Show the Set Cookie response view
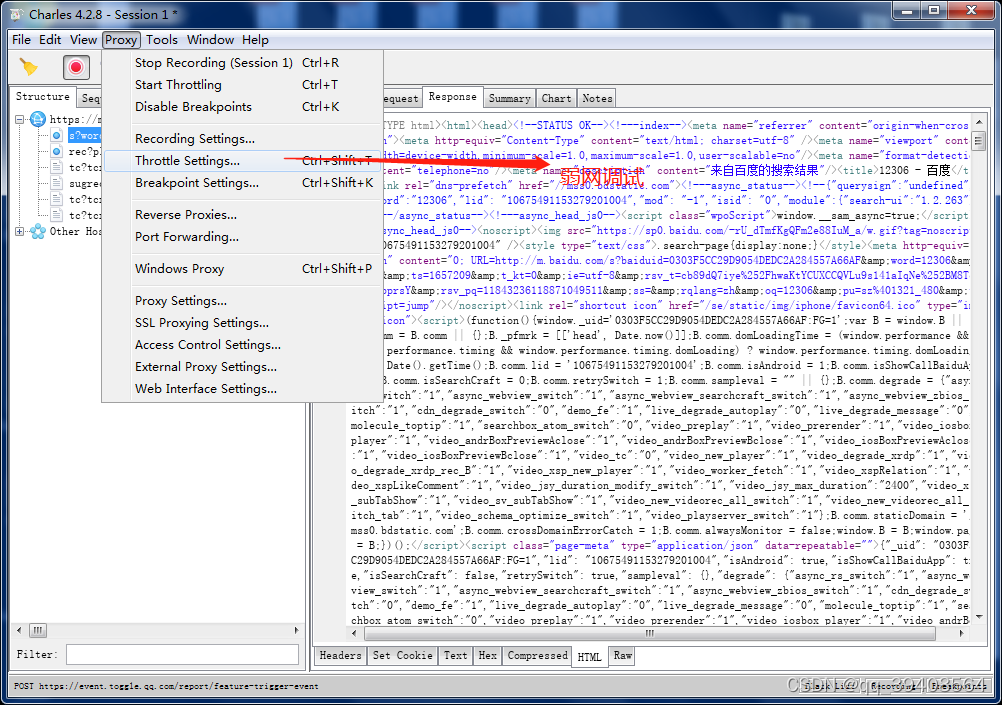Image resolution: width=1002 pixels, height=705 pixels. coord(403,656)
